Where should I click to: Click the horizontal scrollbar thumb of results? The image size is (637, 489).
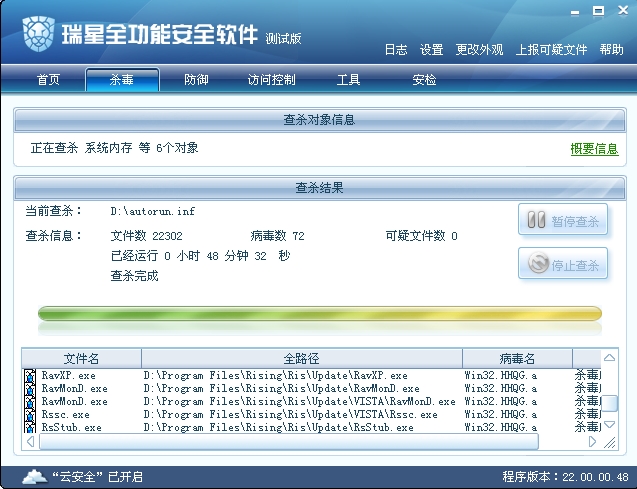pyautogui.click(x=289, y=441)
